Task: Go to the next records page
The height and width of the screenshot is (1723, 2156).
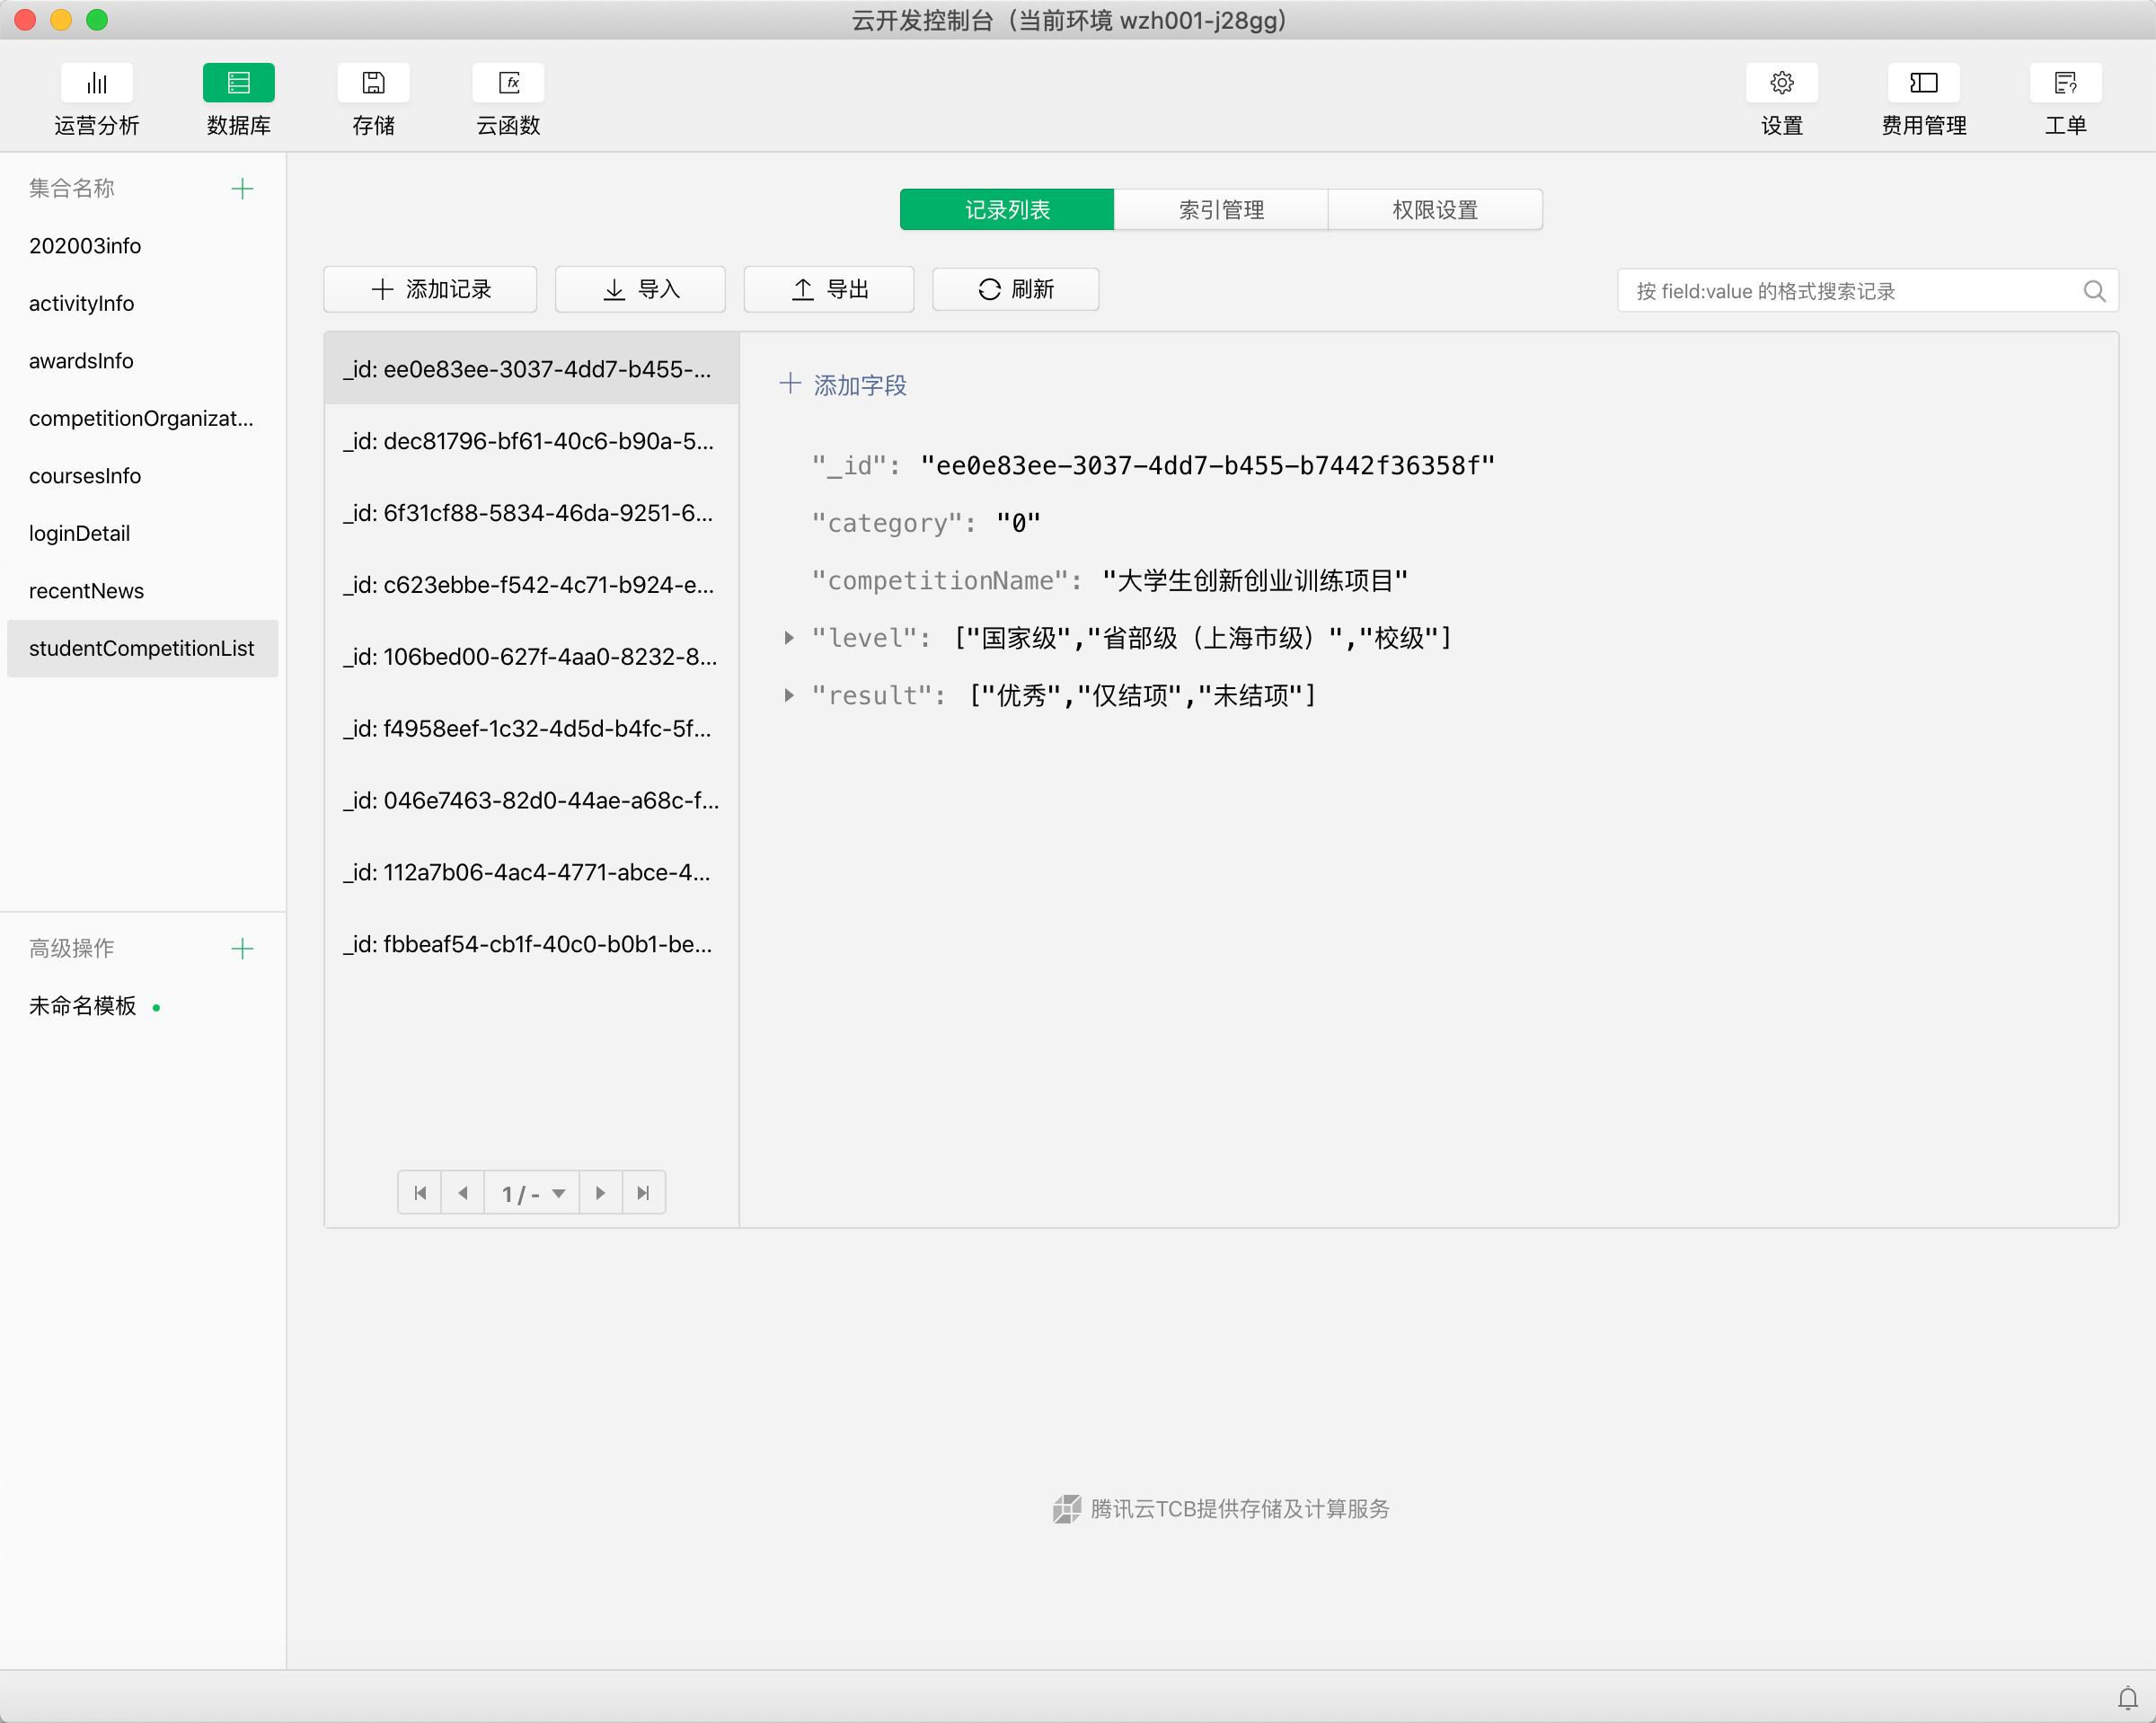Action: 600,1193
